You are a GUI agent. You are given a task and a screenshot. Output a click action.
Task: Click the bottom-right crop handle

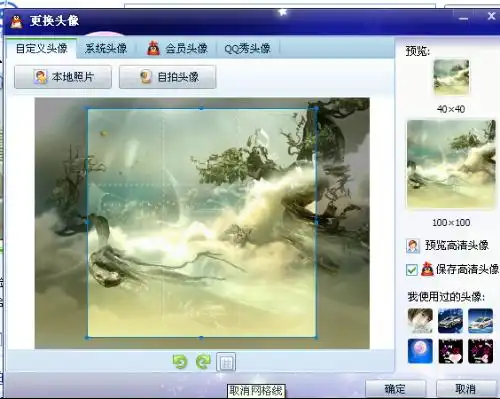pyautogui.click(x=316, y=337)
